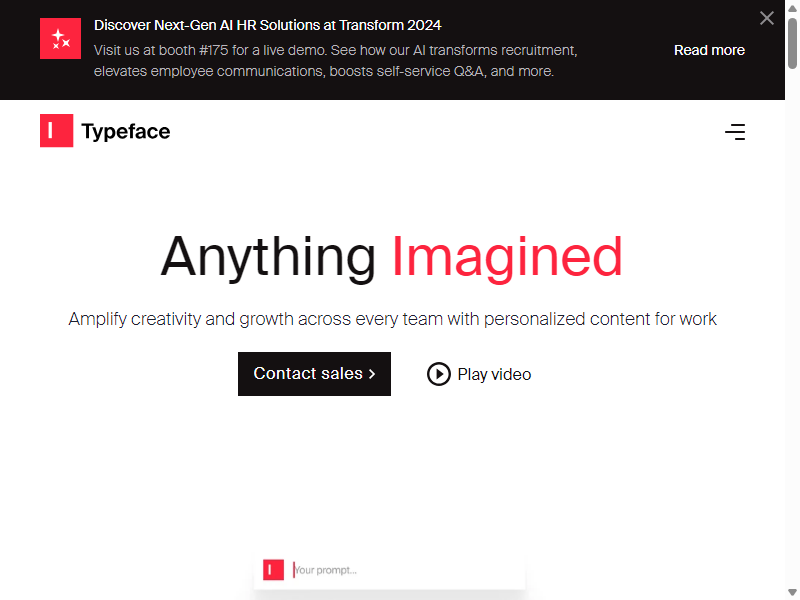Click the banner headline about Transform 2024
Screen dimensions: 800x600
coord(268,25)
